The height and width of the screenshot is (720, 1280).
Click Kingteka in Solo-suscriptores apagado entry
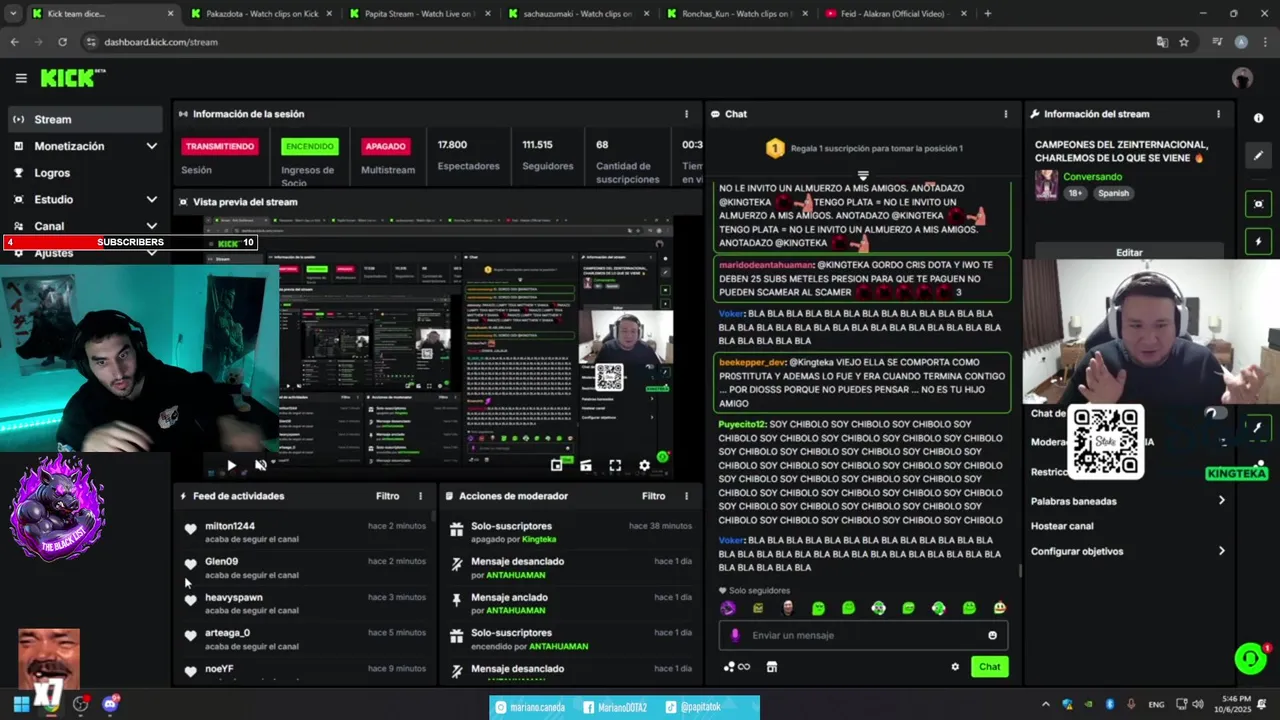tap(539, 539)
